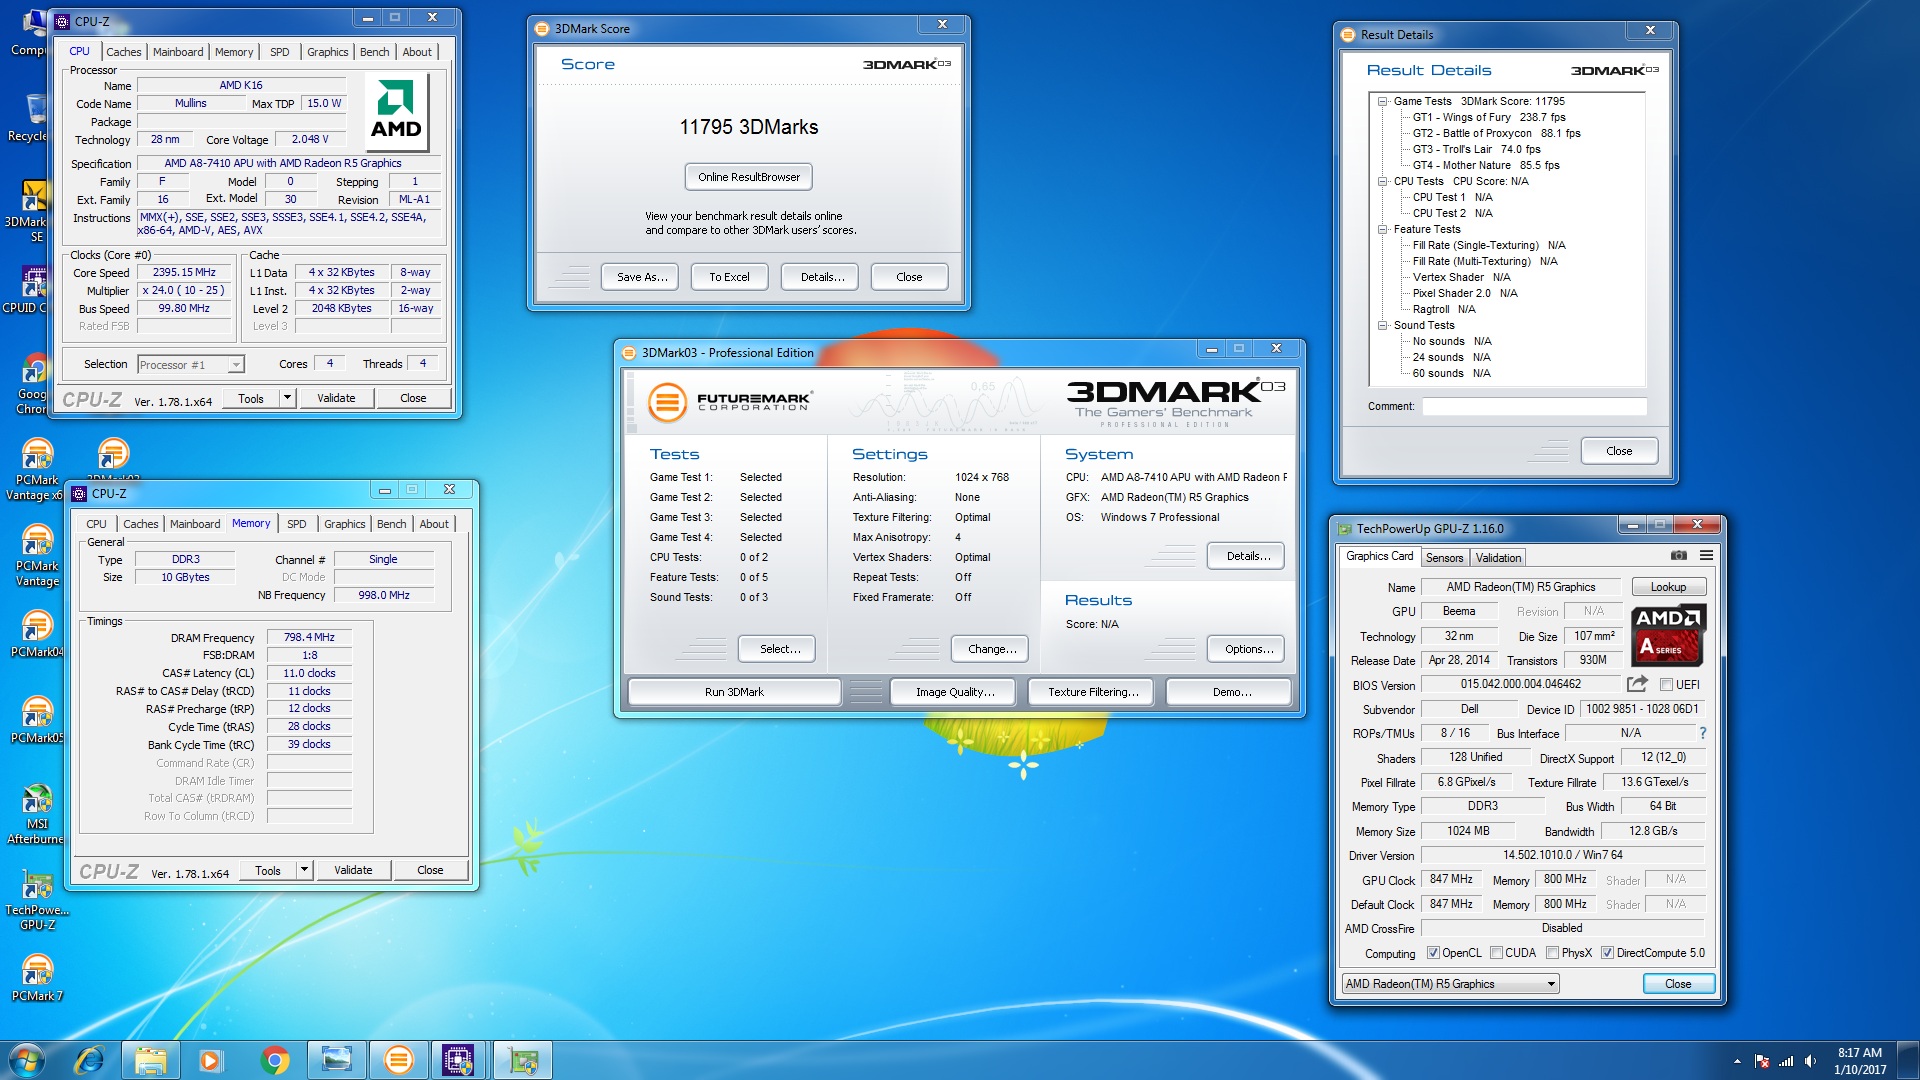The image size is (1920, 1080).
Task: Show hidden icons in the system tray
Action: pos(1737,1061)
